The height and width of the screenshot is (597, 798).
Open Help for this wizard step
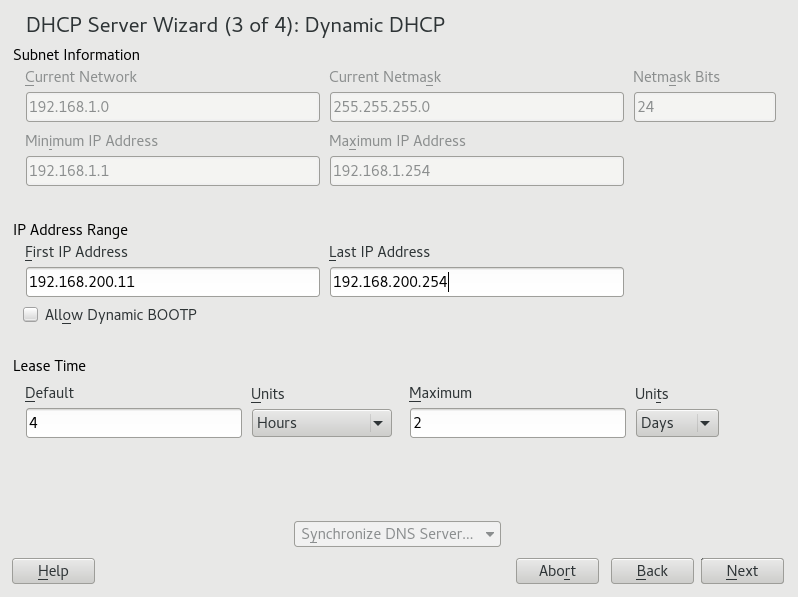(53, 571)
